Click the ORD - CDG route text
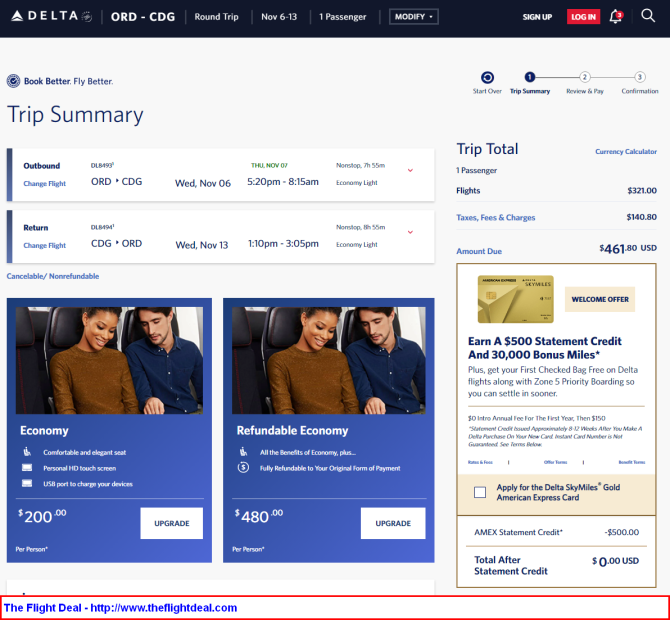 click(143, 17)
